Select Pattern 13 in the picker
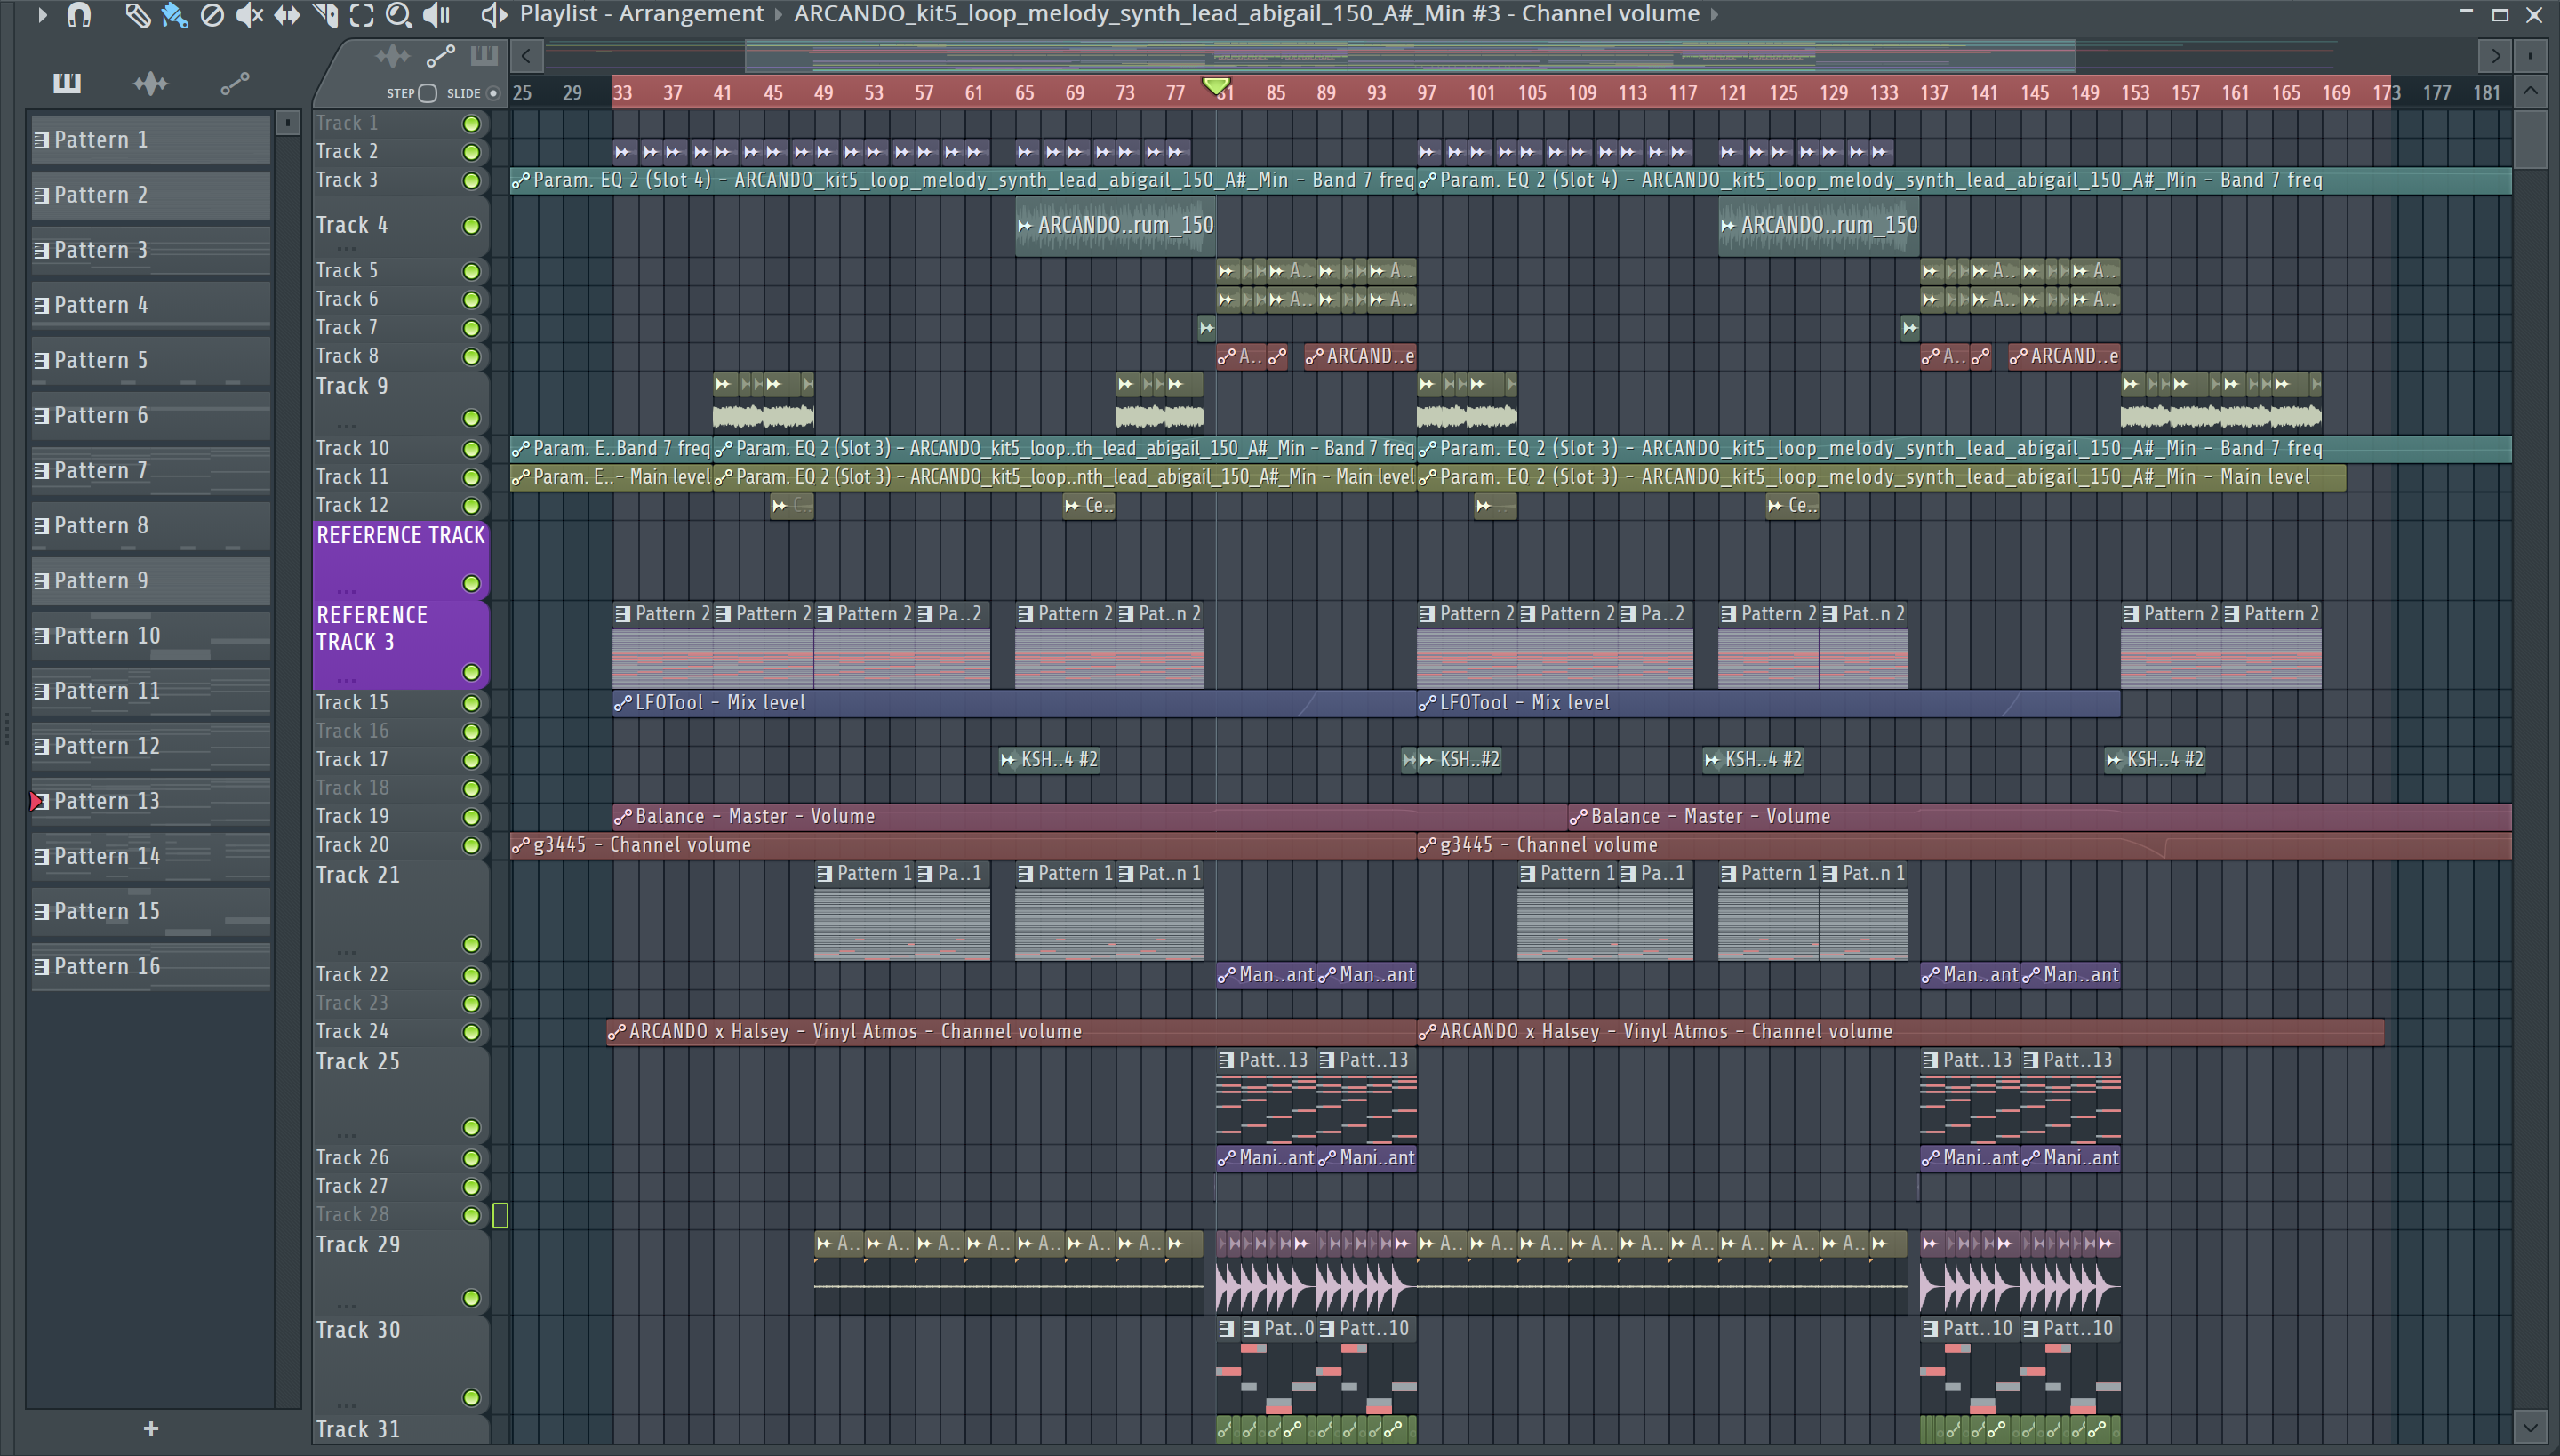Viewport: 2560px width, 1456px height. point(151,802)
